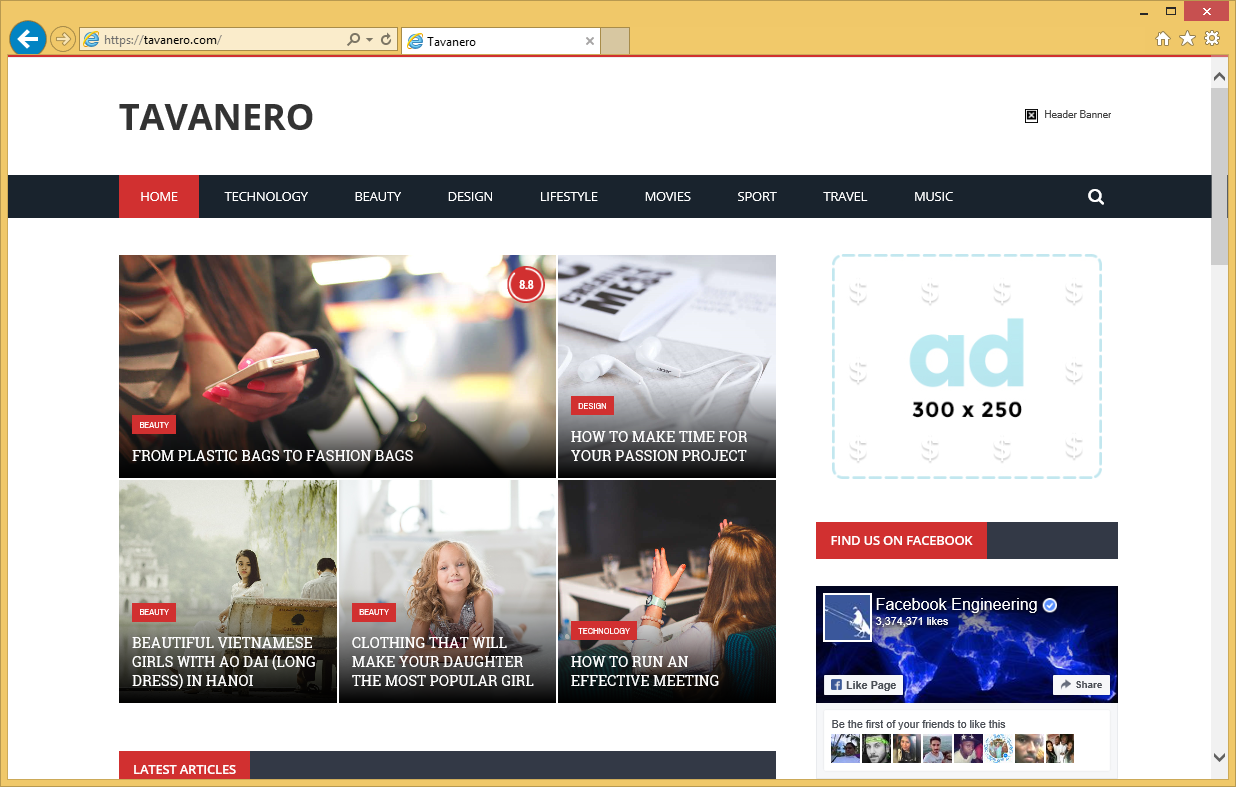Click the Facebook Engineering verified badge

click(1048, 604)
